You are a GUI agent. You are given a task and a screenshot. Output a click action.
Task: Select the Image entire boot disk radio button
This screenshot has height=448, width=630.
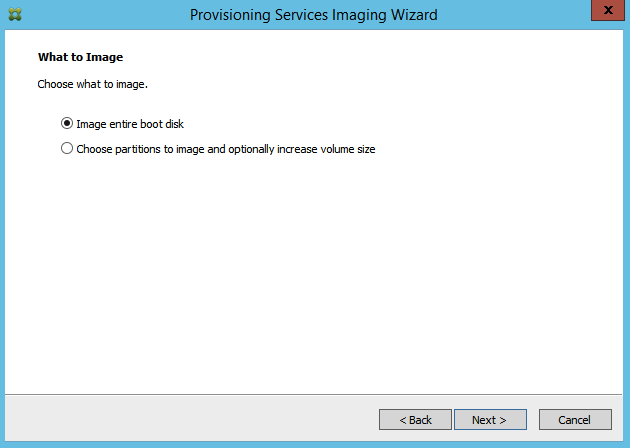pyautogui.click(x=67, y=123)
